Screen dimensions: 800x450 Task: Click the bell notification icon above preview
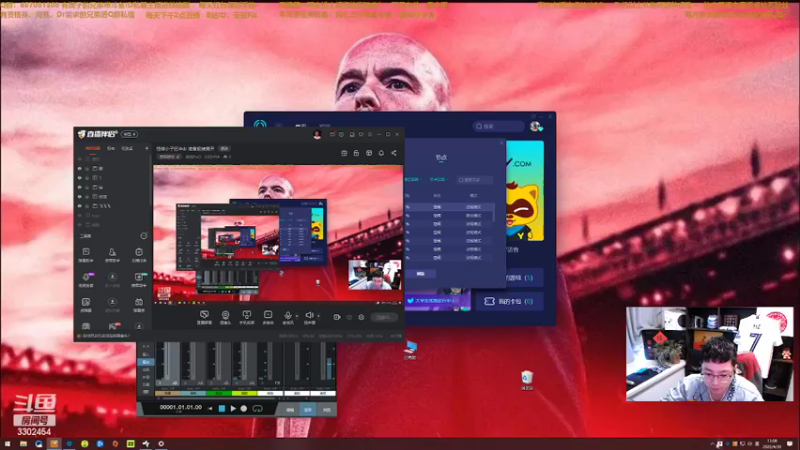381,153
